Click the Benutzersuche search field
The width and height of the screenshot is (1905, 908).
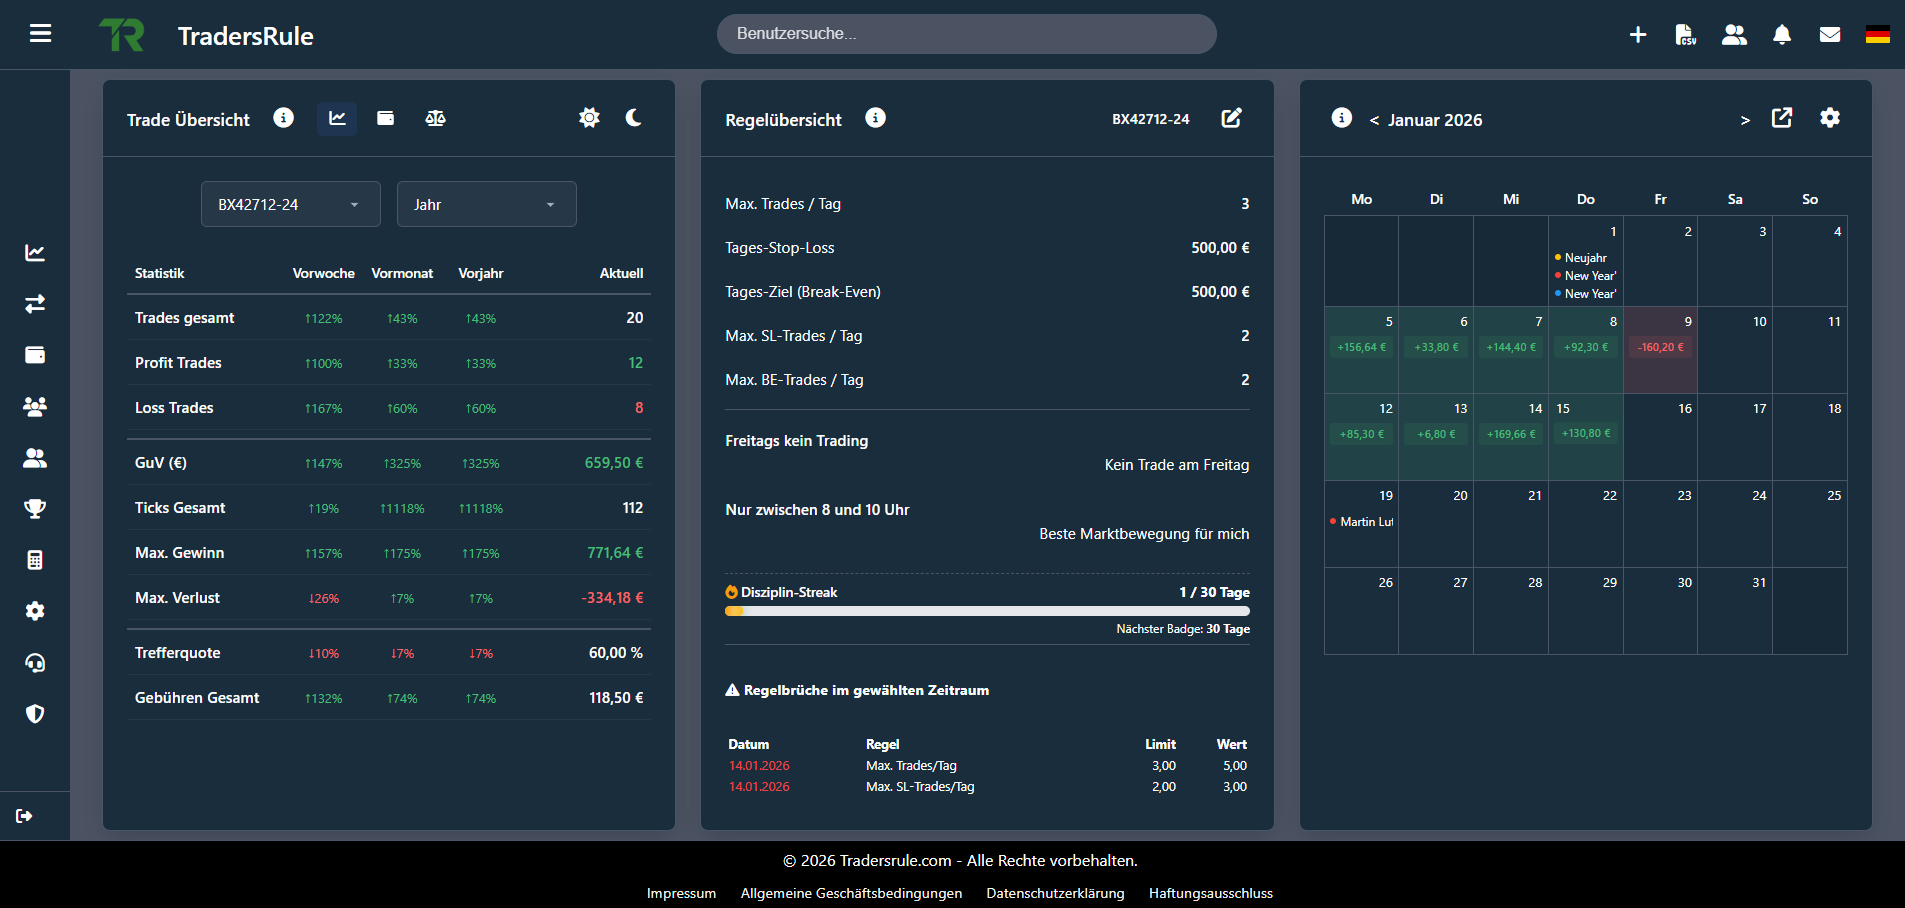(x=966, y=34)
